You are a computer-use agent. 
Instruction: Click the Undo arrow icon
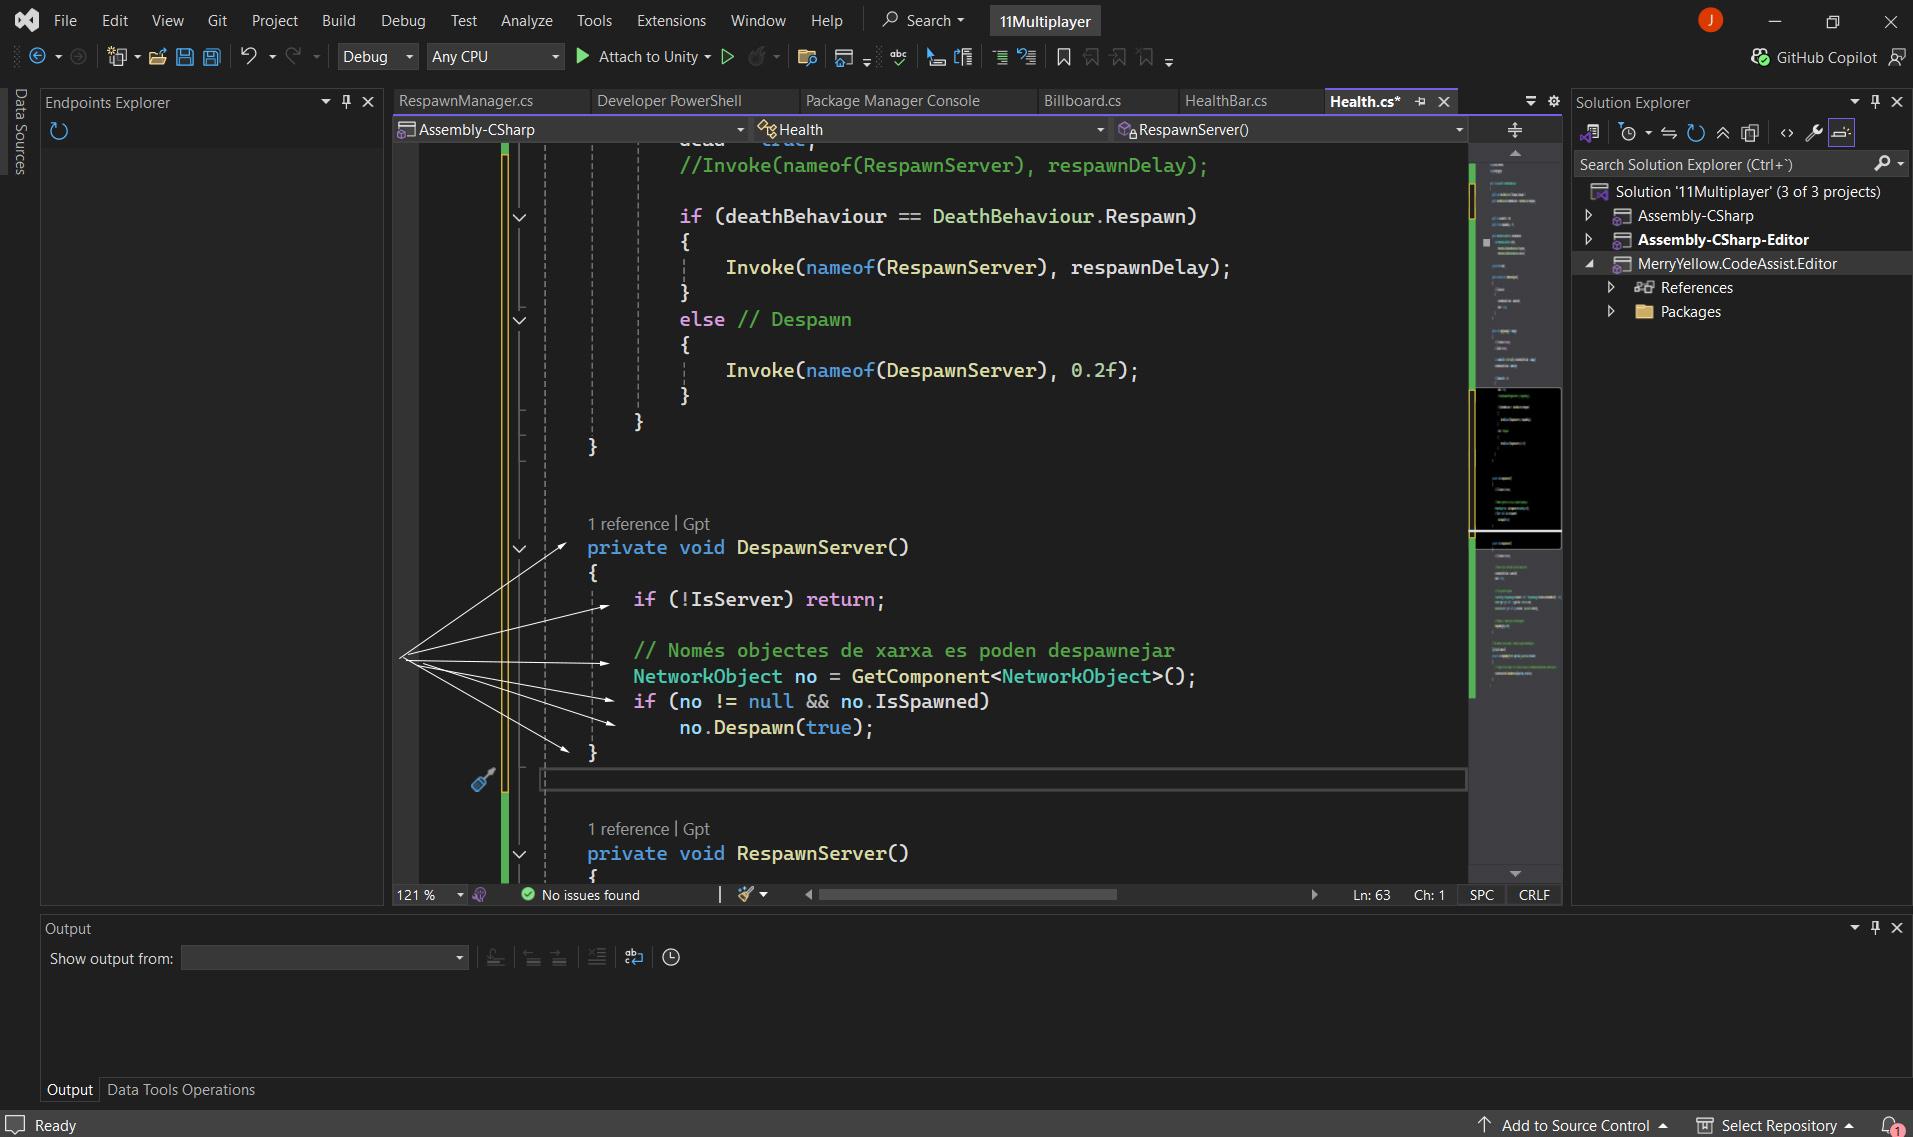(249, 57)
